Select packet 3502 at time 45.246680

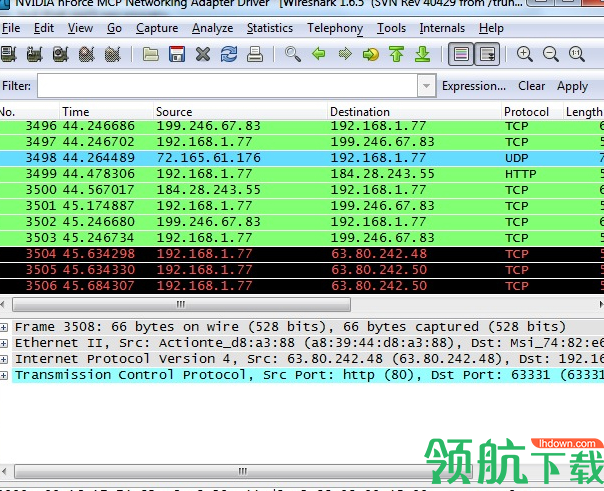[x=302, y=222]
